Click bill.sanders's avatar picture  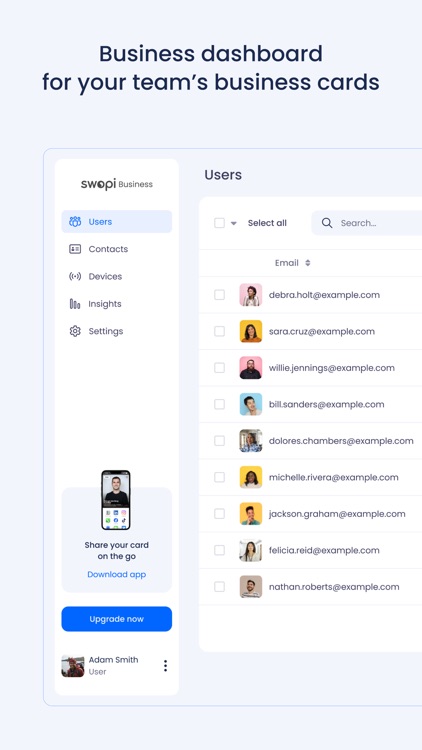251,404
